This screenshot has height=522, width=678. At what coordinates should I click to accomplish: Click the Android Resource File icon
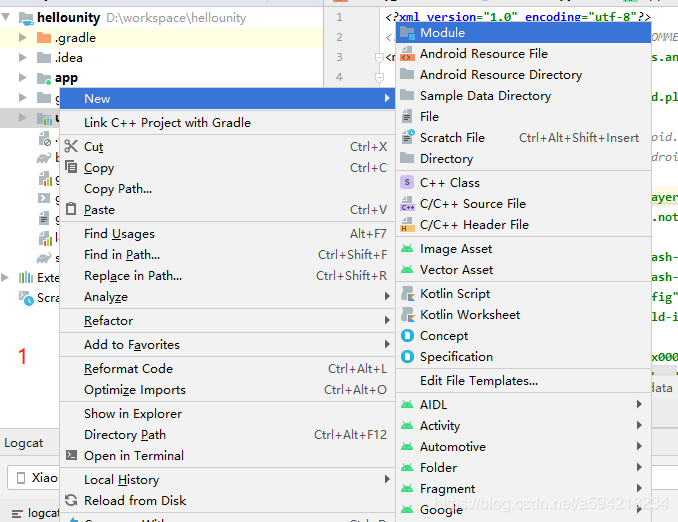tap(407, 54)
